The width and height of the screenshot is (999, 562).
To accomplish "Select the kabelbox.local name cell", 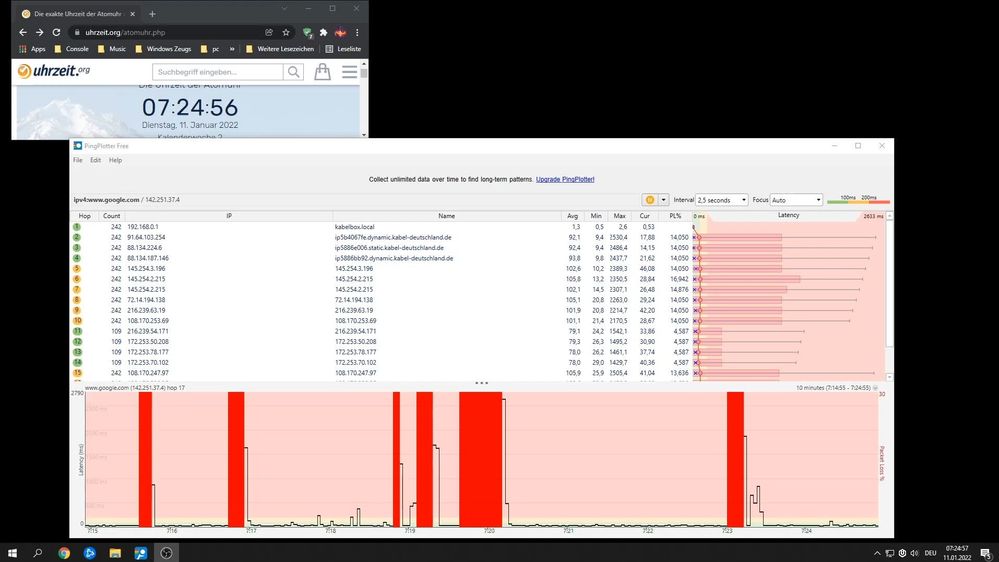I will [355, 227].
